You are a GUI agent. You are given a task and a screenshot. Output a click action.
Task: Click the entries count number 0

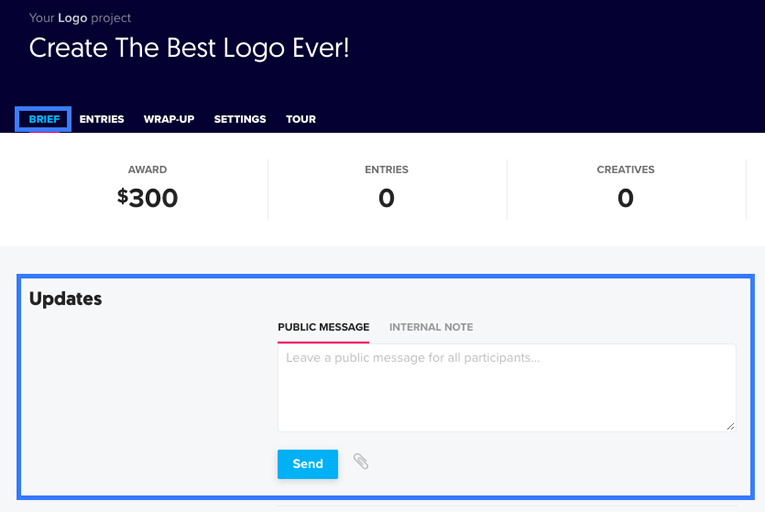click(x=386, y=198)
